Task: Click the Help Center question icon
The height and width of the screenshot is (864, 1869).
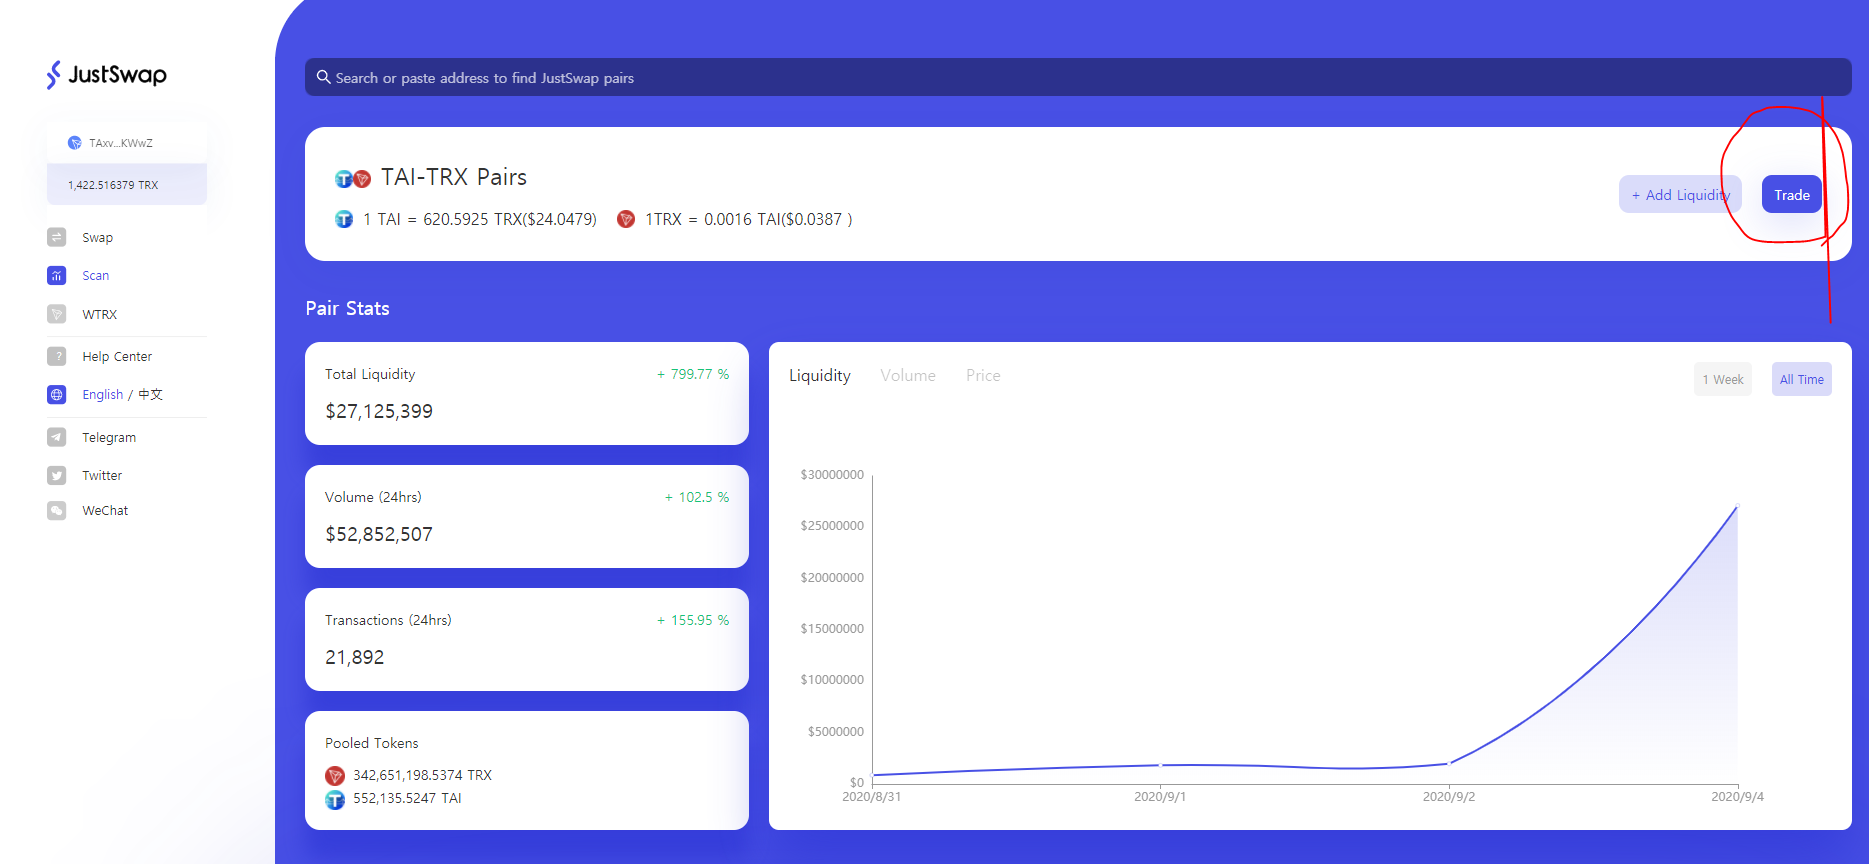Action: click(57, 356)
